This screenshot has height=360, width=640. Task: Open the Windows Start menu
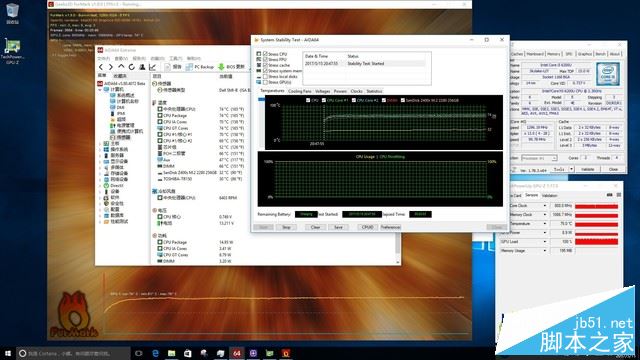7,353
